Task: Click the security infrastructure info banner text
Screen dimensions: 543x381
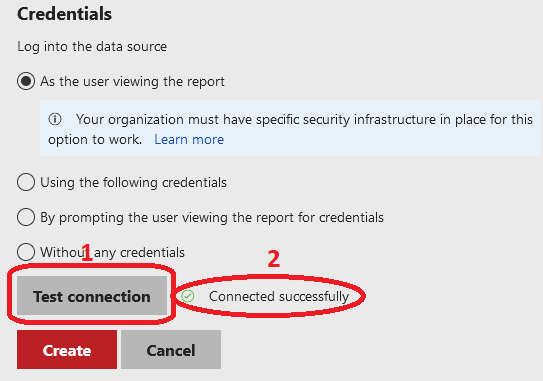Action: (x=290, y=129)
